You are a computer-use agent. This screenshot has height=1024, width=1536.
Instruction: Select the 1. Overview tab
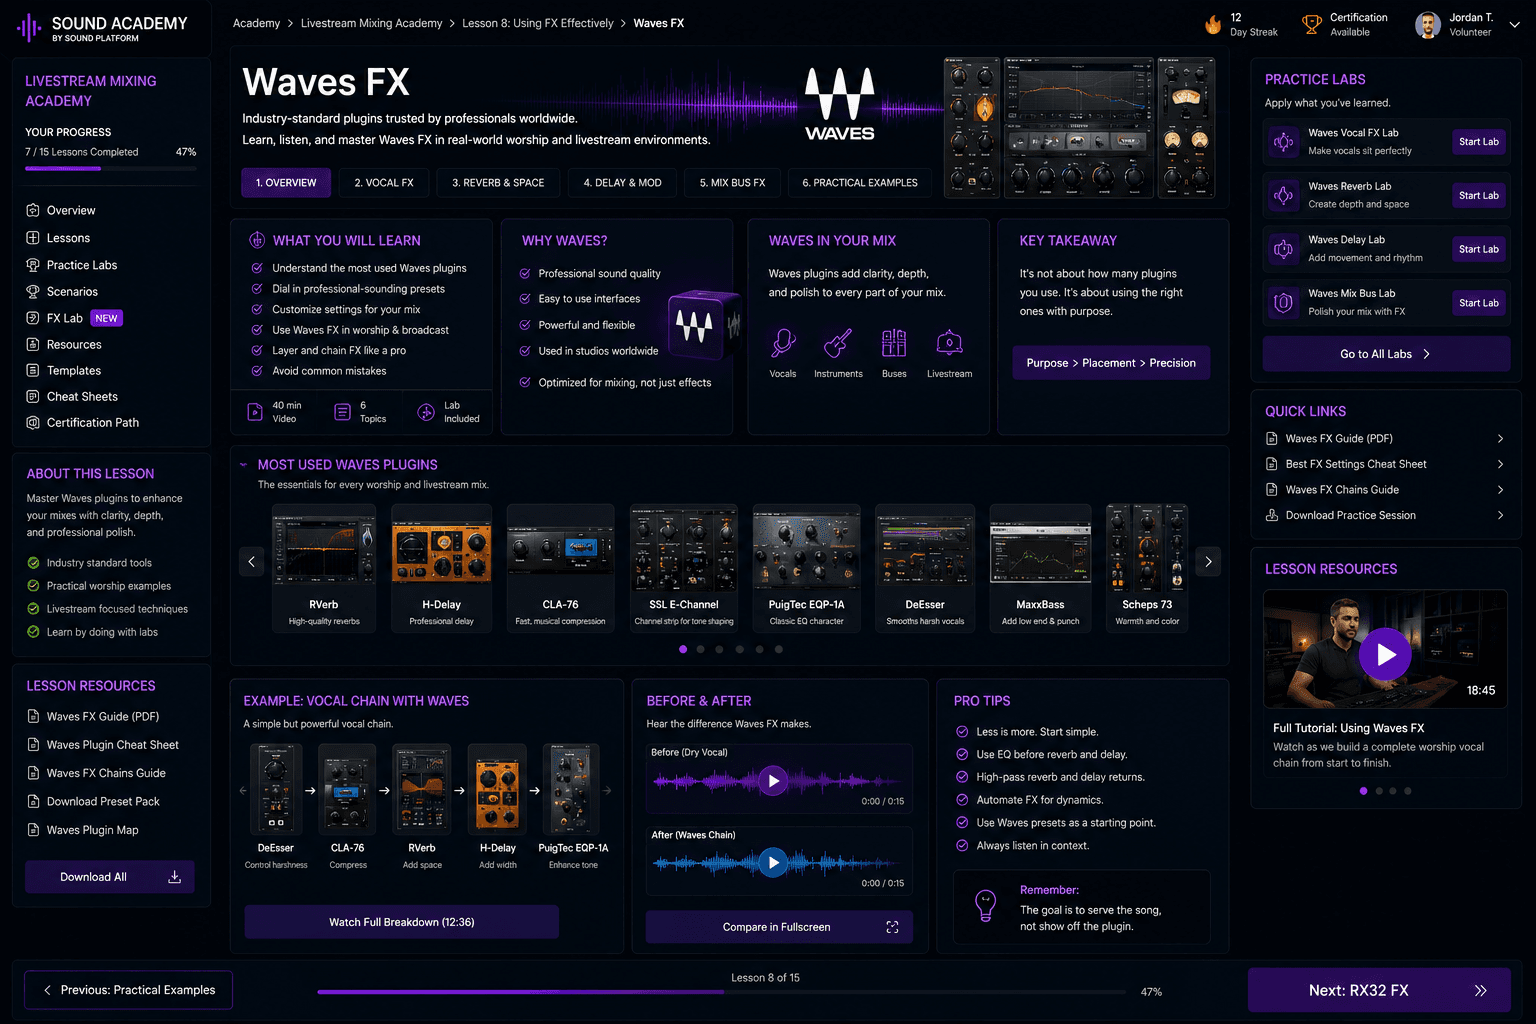pyautogui.click(x=286, y=183)
